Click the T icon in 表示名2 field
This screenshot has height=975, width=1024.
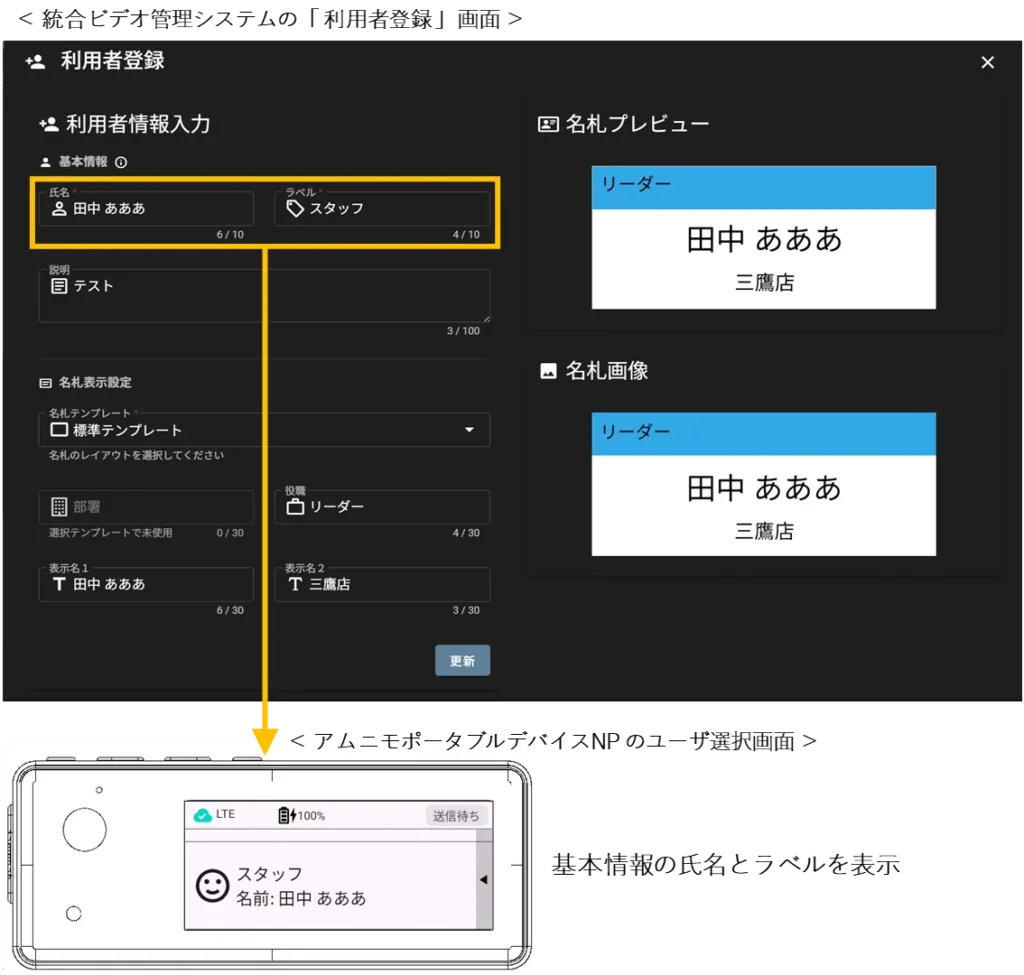click(295, 584)
